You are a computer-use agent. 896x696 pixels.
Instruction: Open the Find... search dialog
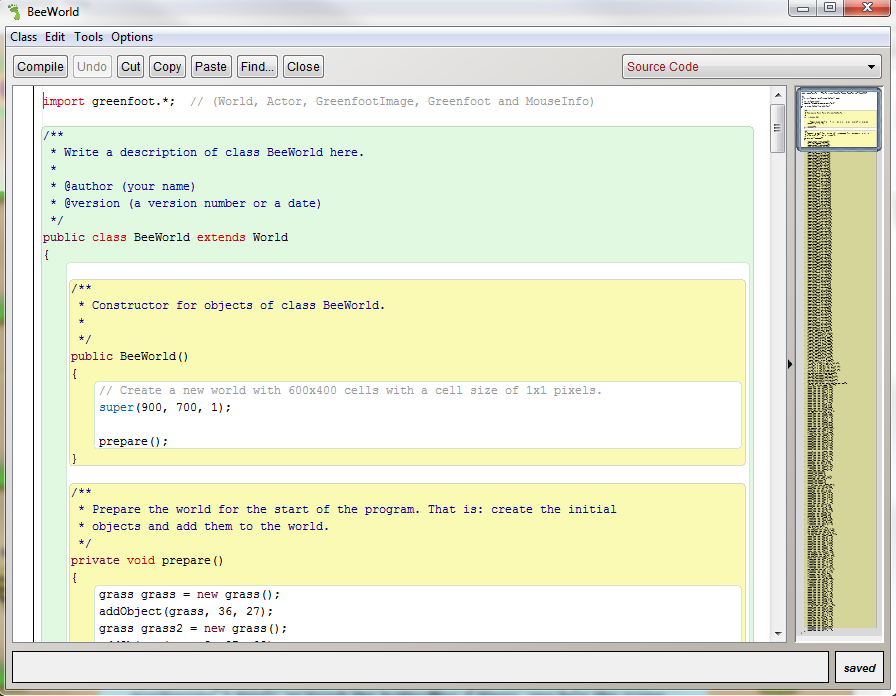coord(257,67)
